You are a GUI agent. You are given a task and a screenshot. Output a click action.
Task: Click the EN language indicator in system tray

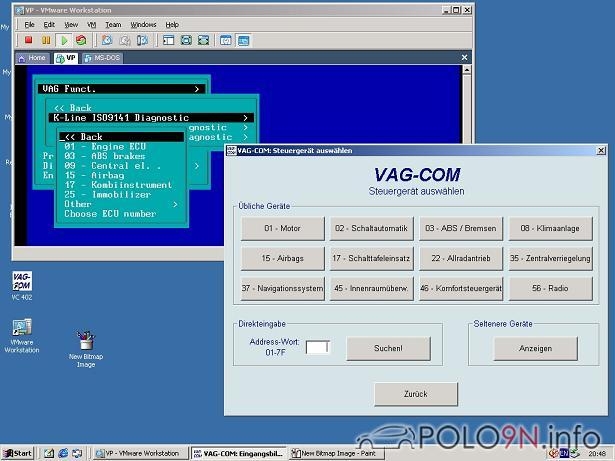click(x=564, y=453)
